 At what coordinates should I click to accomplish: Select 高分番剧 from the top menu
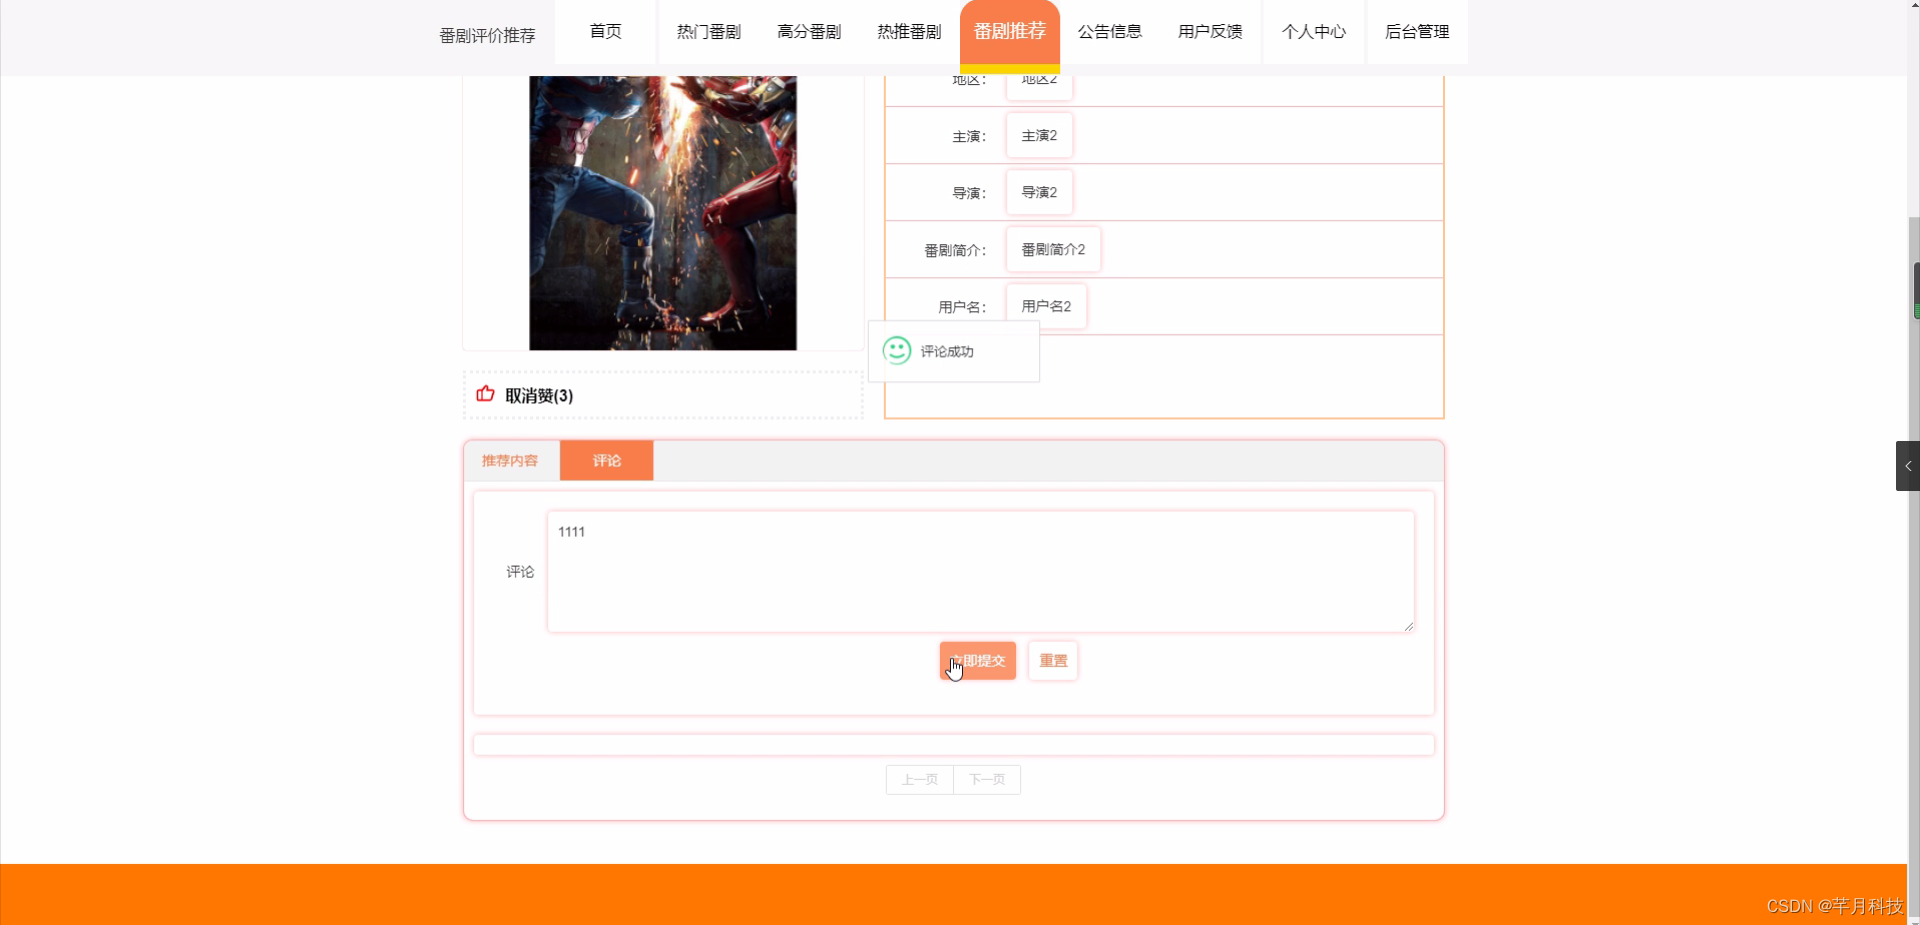click(x=808, y=31)
